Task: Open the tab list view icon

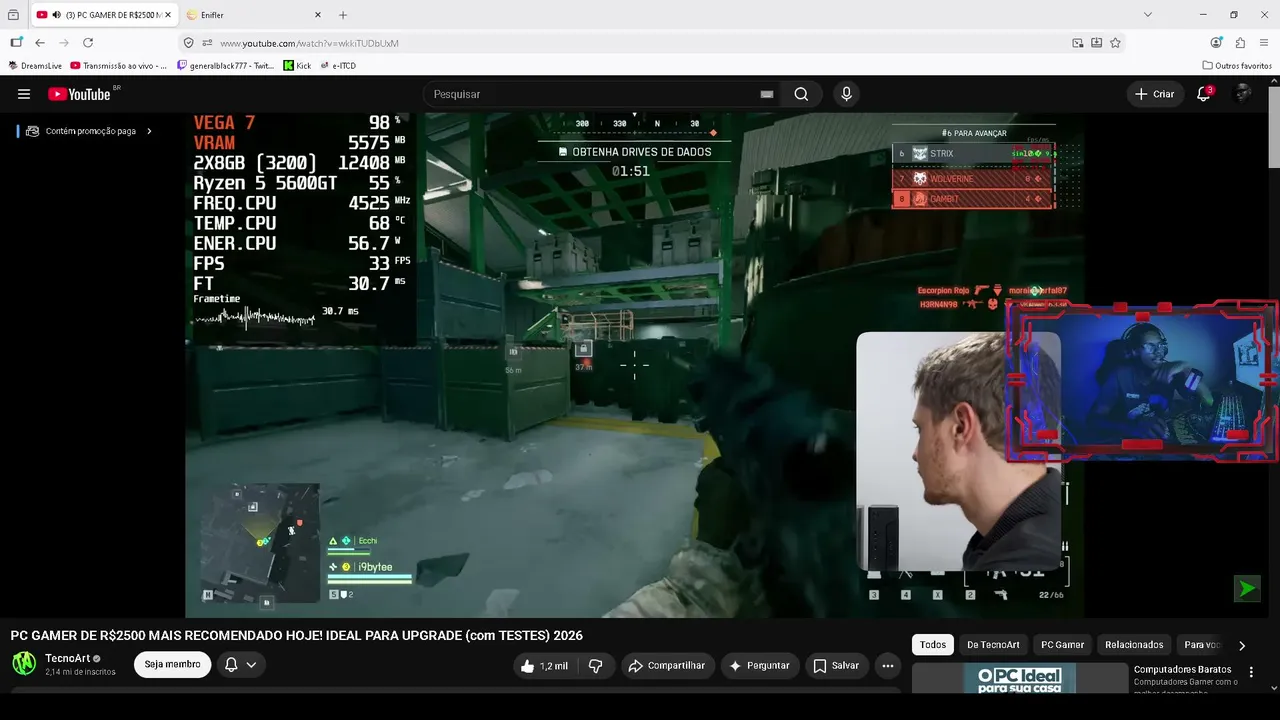Action: tap(13, 15)
